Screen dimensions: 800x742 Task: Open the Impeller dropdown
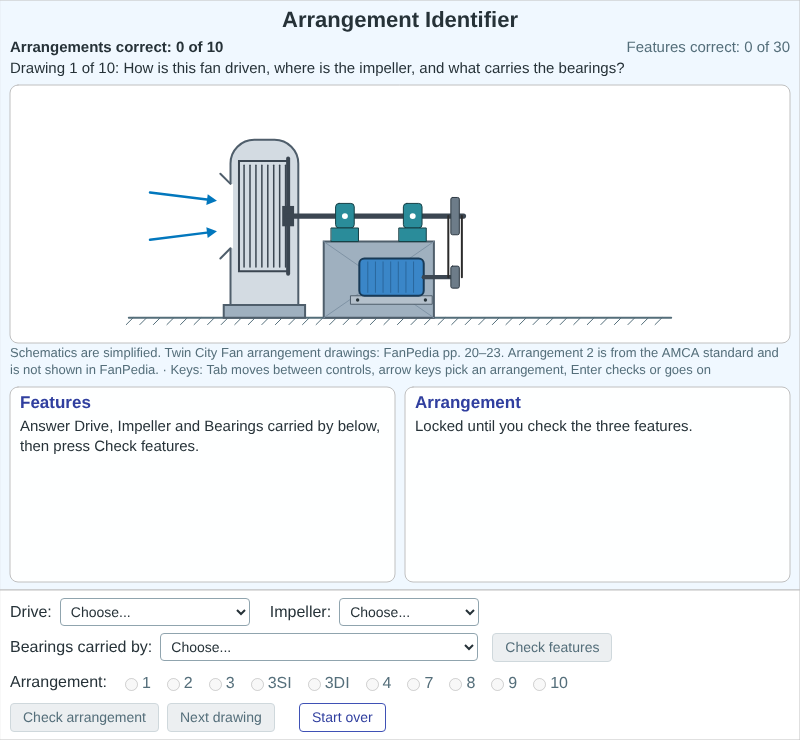click(409, 612)
